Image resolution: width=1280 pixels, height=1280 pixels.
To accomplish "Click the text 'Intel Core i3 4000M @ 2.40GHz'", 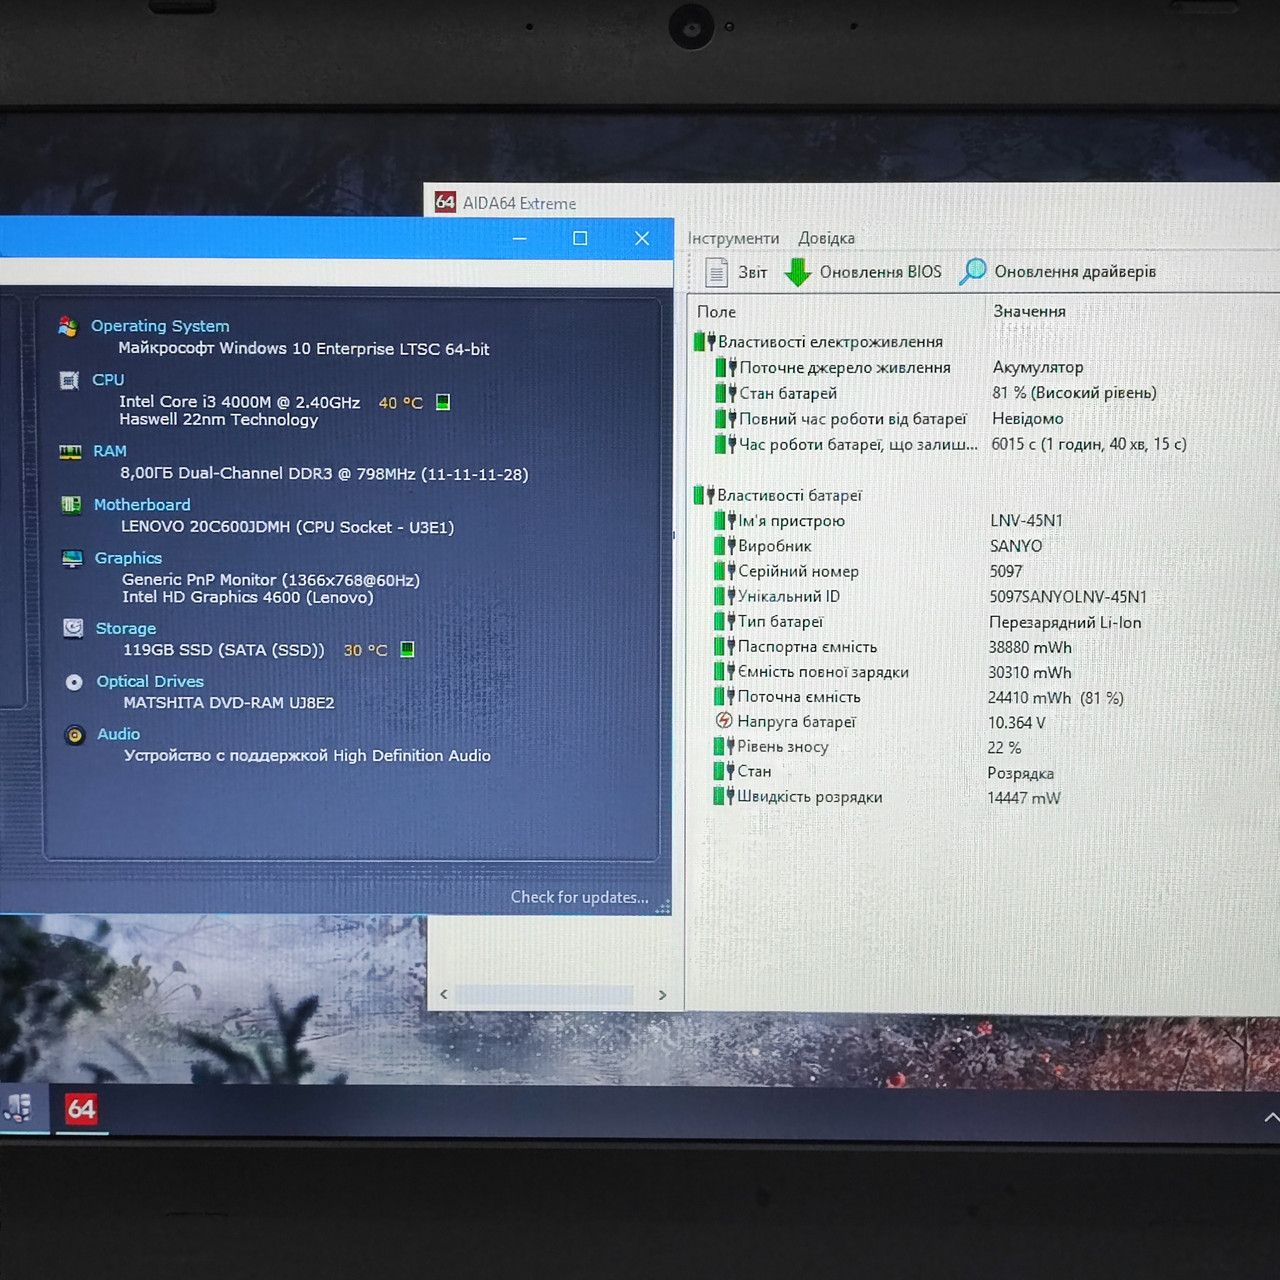I will (239, 402).
